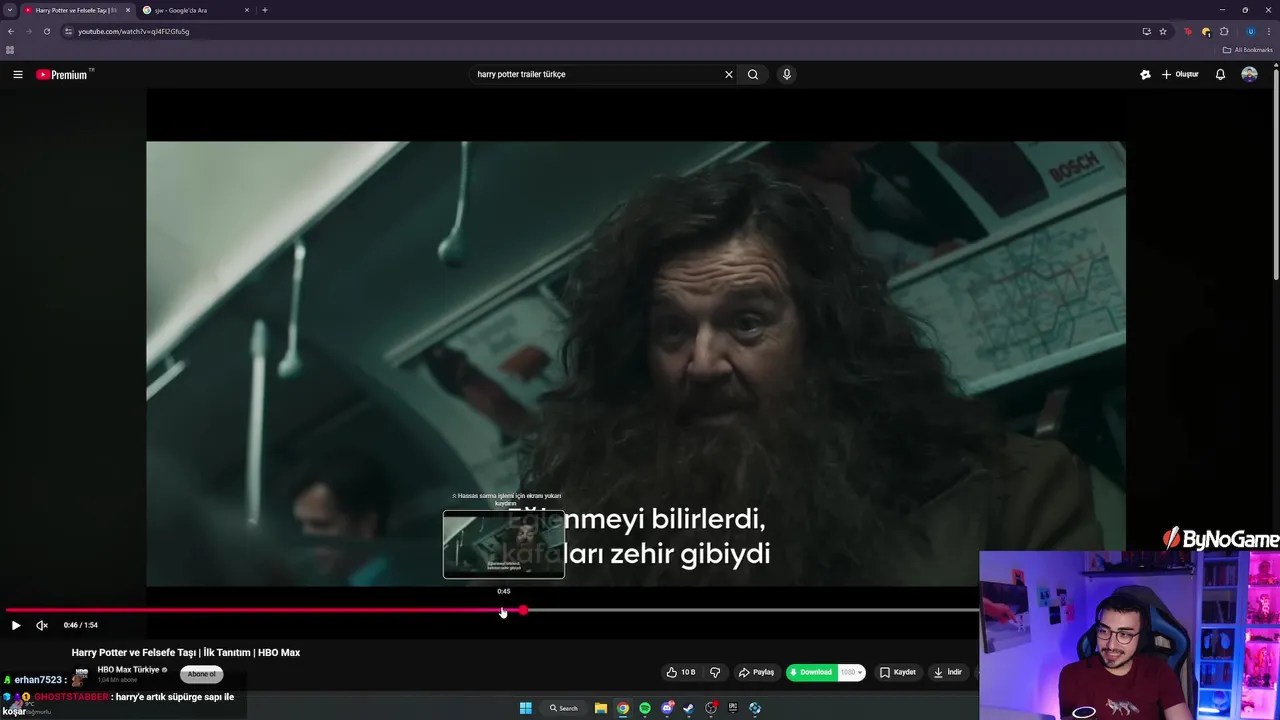Open Spotify from taskbar
Screen dimensions: 1280x720
coord(645,708)
